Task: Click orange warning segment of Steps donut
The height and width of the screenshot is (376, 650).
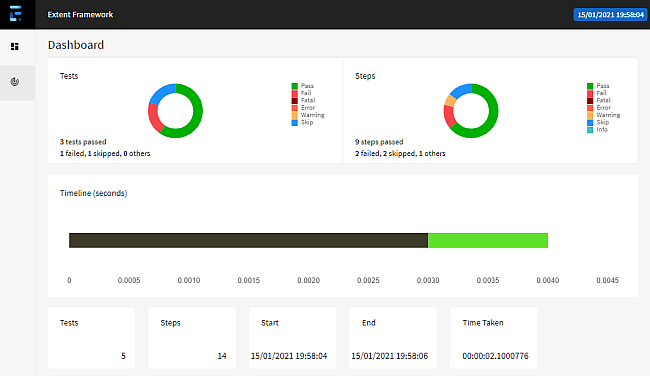Action: tap(450, 100)
